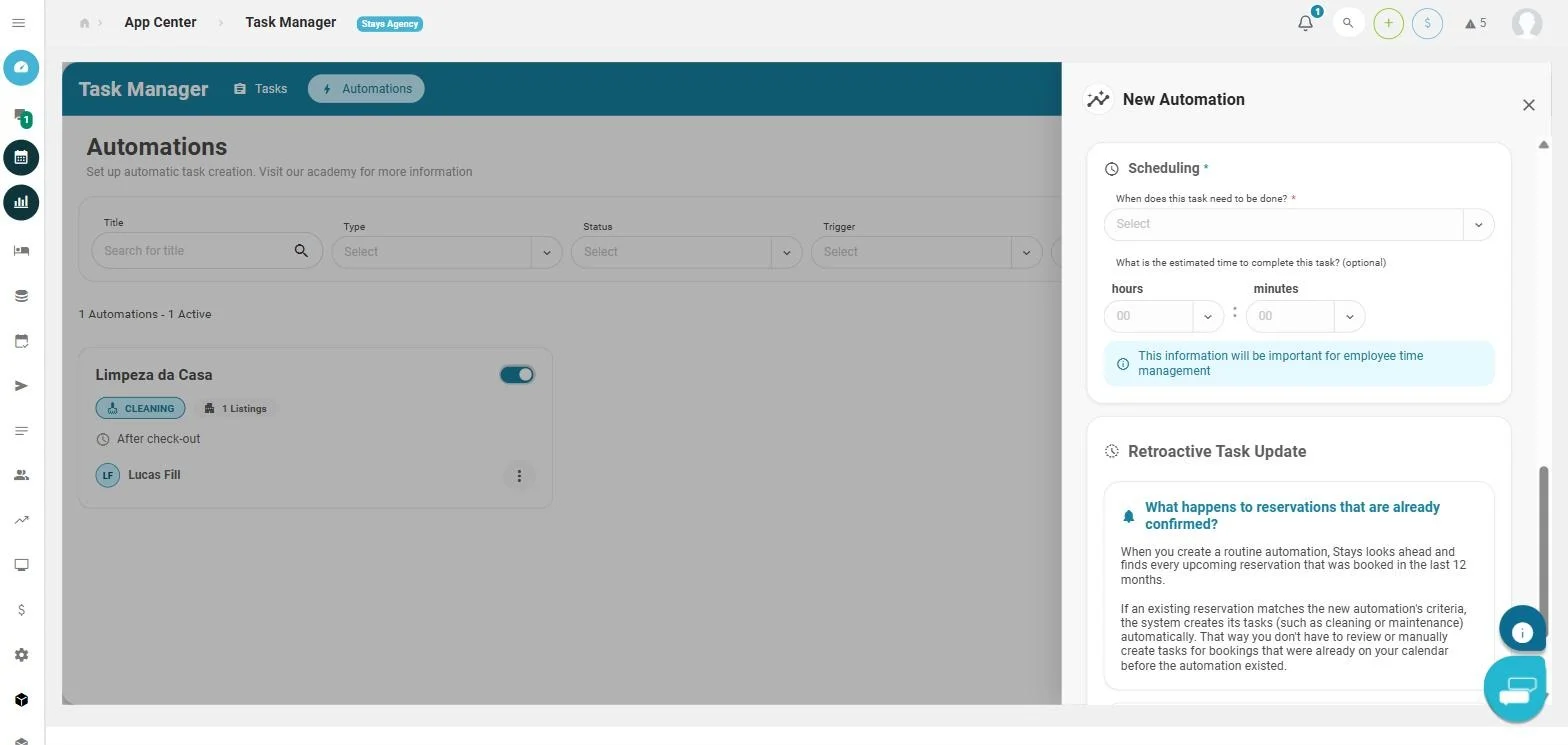Close the New Automation panel

tap(1528, 105)
